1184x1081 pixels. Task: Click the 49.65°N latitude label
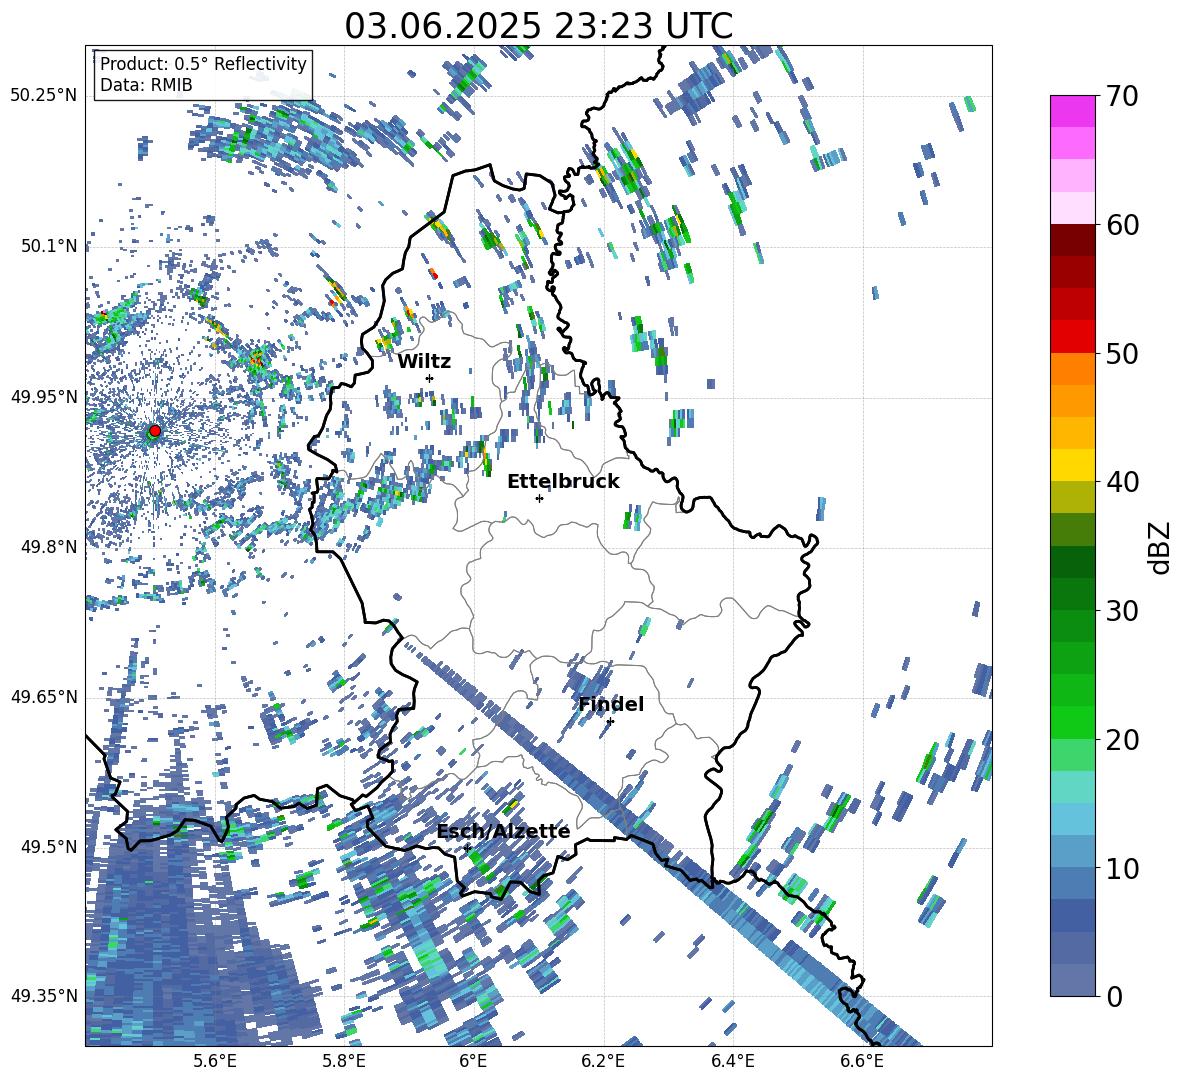pyautogui.click(x=44, y=697)
